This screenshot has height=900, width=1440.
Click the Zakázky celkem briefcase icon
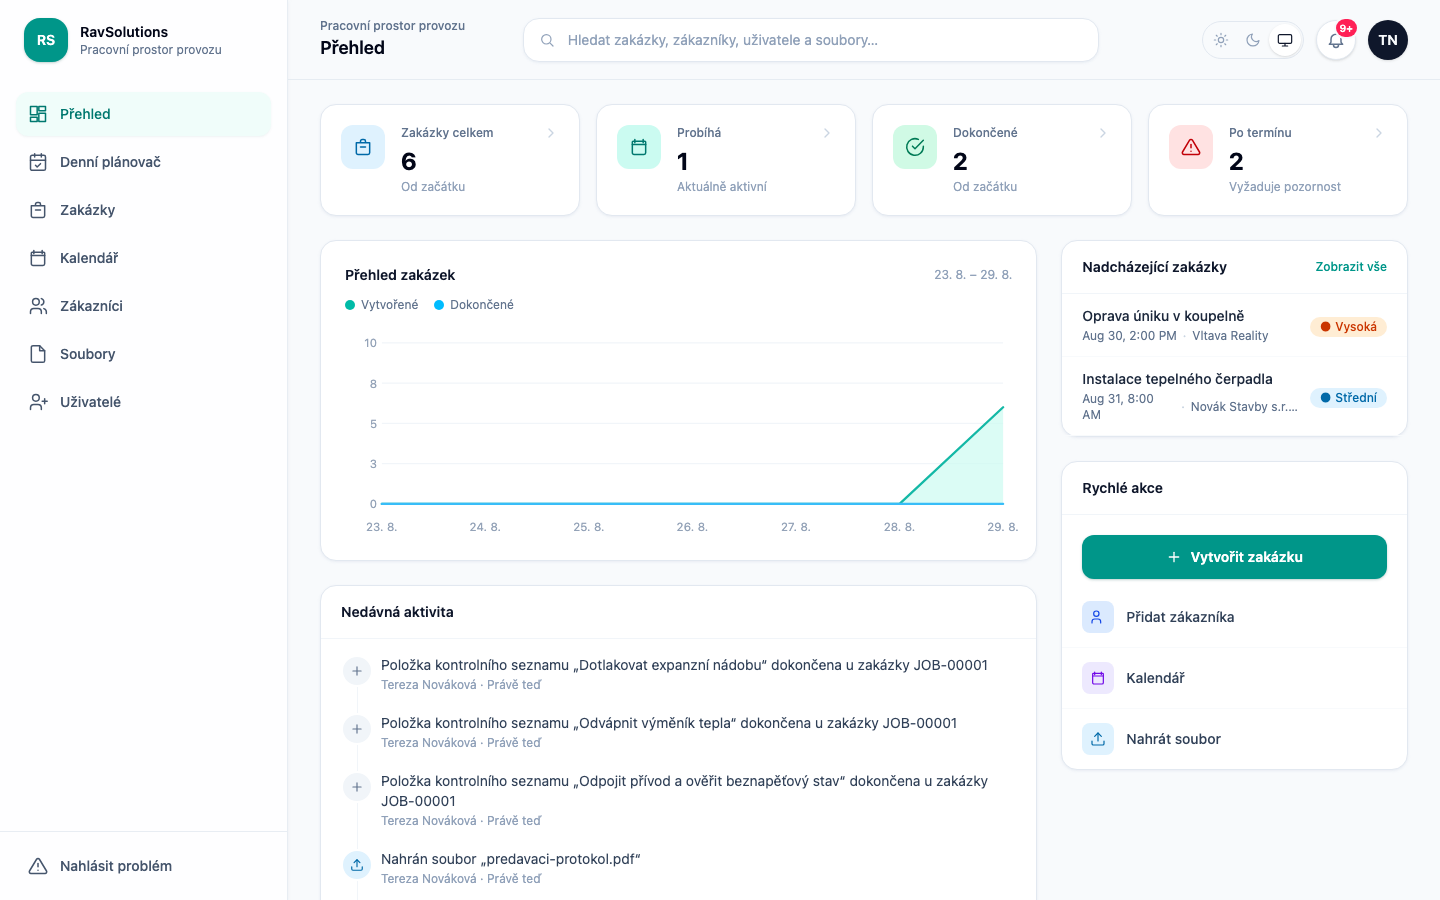click(363, 147)
